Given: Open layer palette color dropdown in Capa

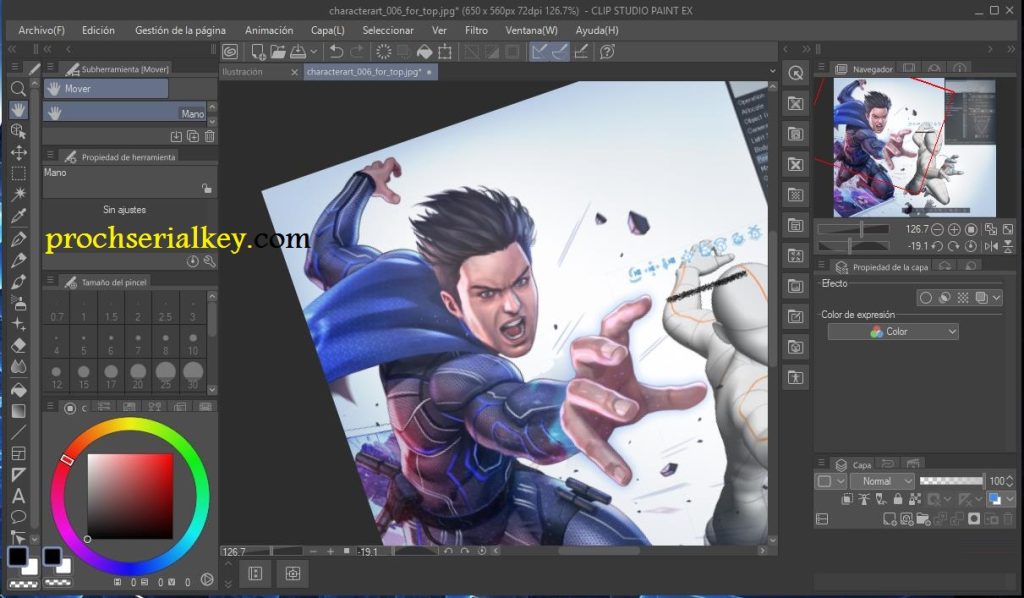Looking at the screenshot, I should pos(829,481).
